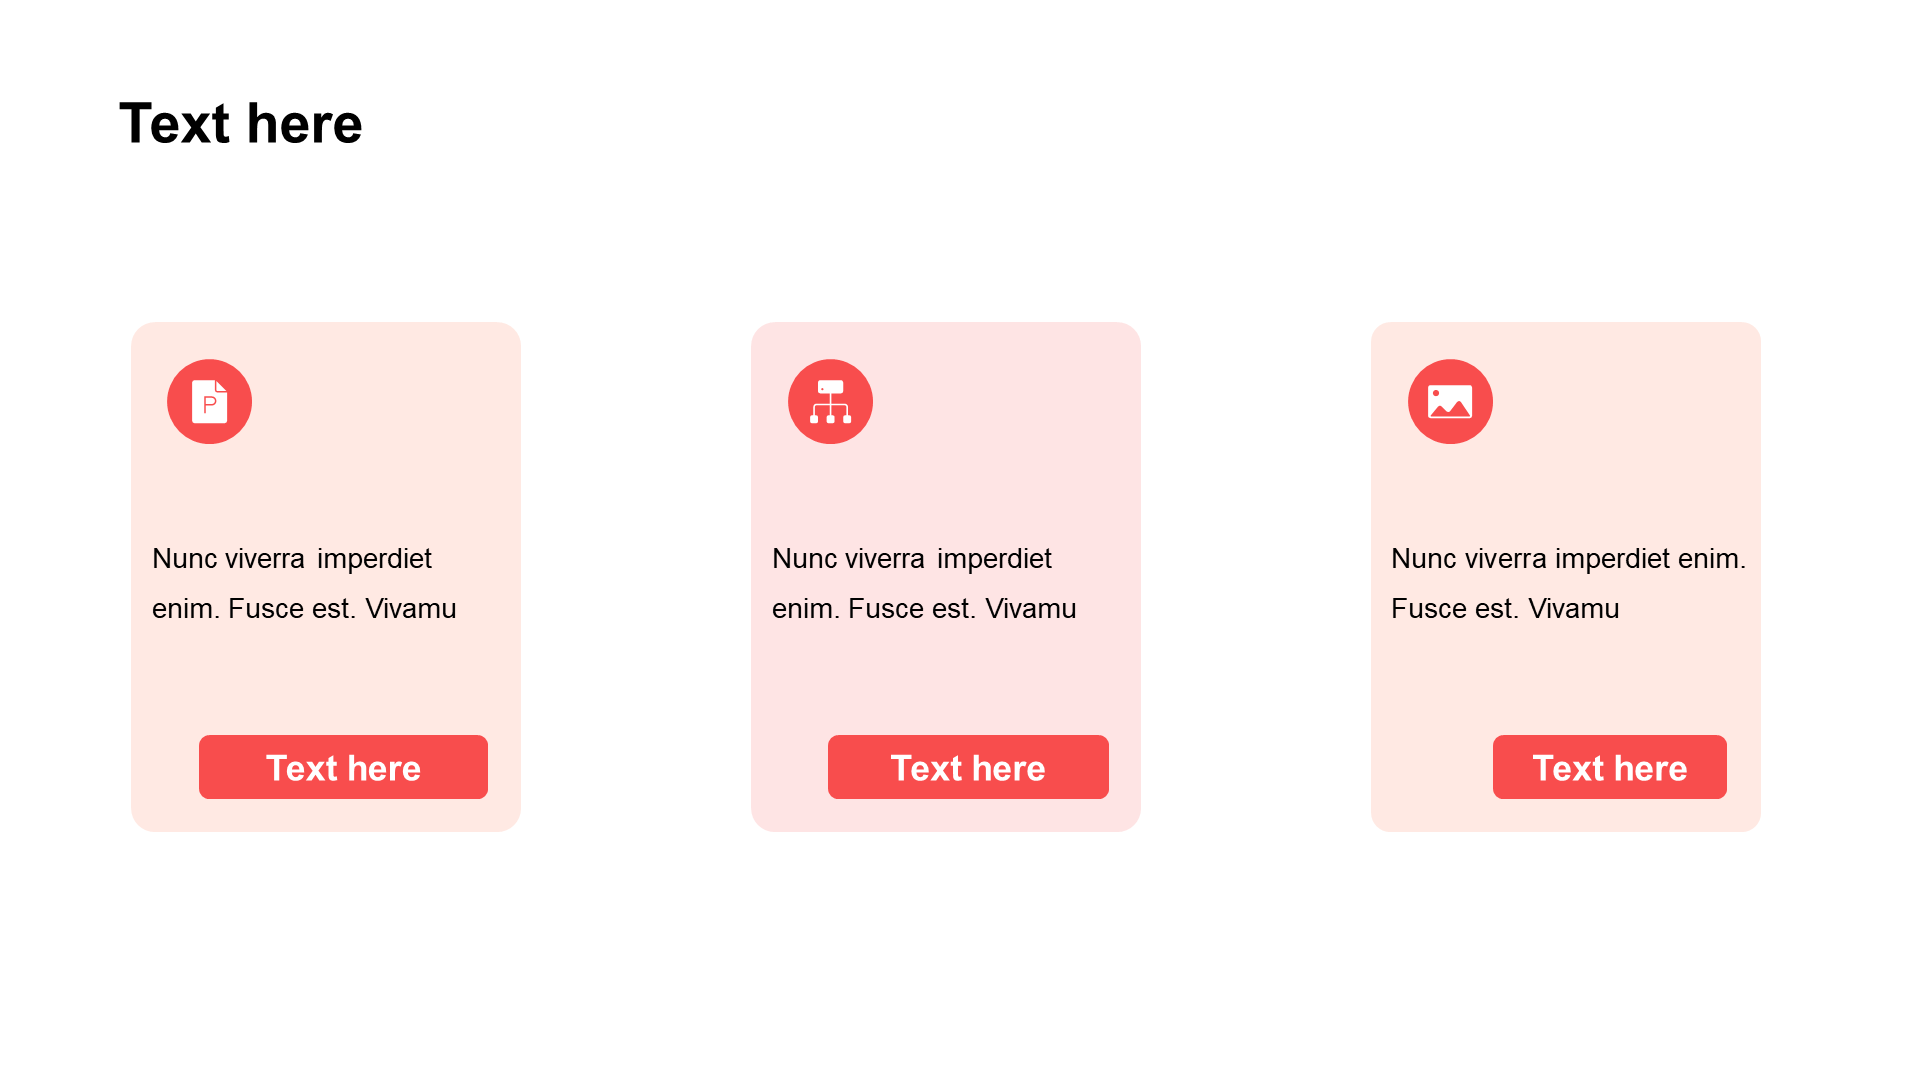
Task: Select the middle pink card's empty area beside its icon
Action: [x=1010, y=410]
